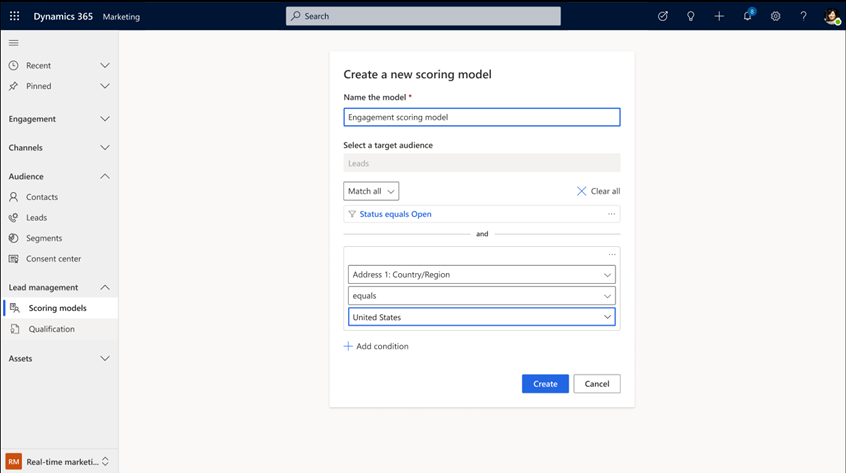Expand the Assets group chevron
Image resolution: width=846 pixels, height=473 pixels.
[105, 359]
